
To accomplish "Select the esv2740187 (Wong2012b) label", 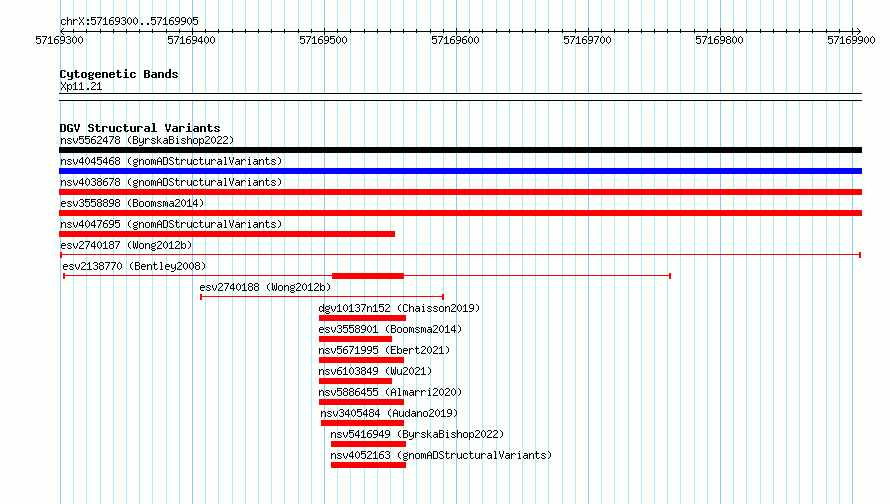I will [x=126, y=245].
